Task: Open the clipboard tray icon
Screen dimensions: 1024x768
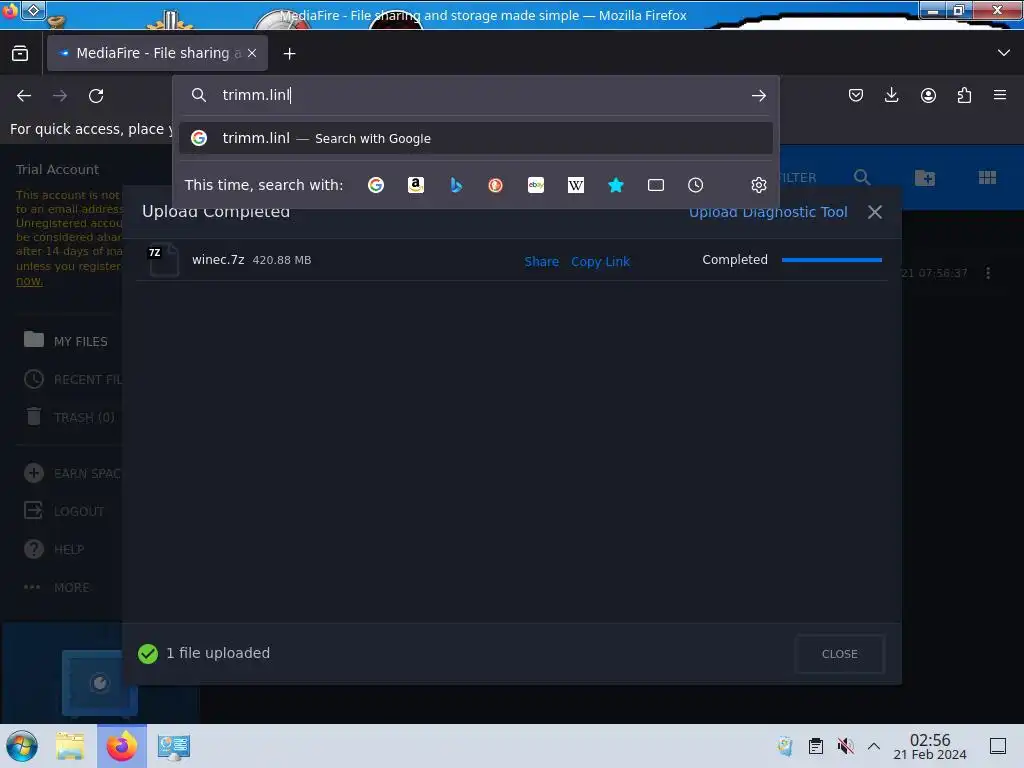Action: click(816, 746)
